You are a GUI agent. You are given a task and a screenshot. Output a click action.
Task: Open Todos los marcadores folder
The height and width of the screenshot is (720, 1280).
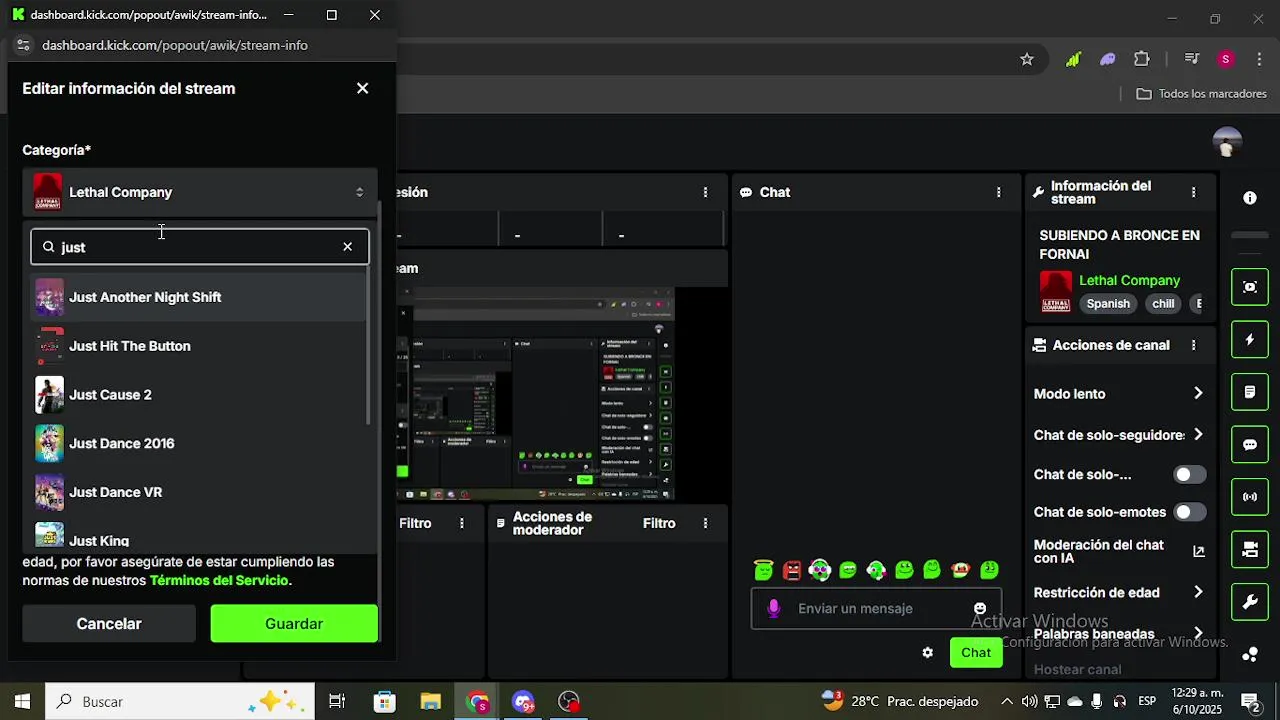click(x=1203, y=94)
